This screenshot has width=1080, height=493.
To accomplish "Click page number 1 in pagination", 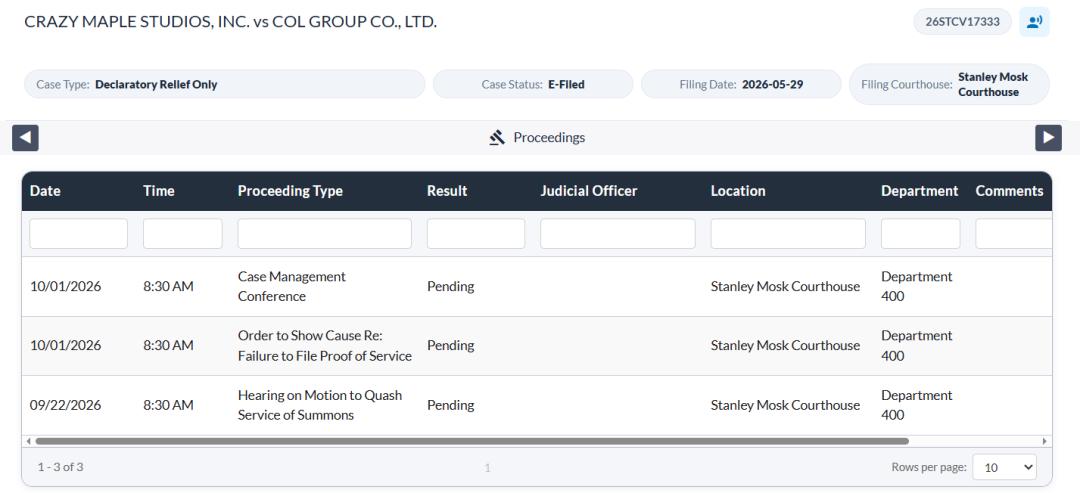I will pos(487,468).
